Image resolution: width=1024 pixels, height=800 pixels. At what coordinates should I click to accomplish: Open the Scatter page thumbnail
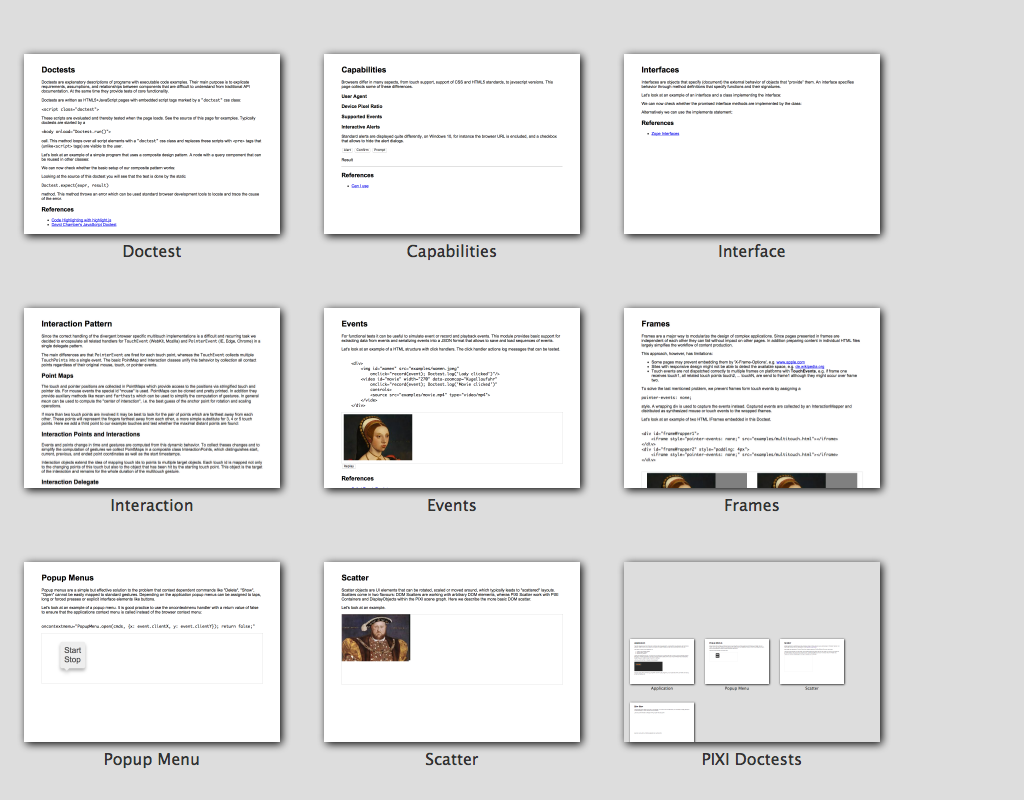point(452,652)
